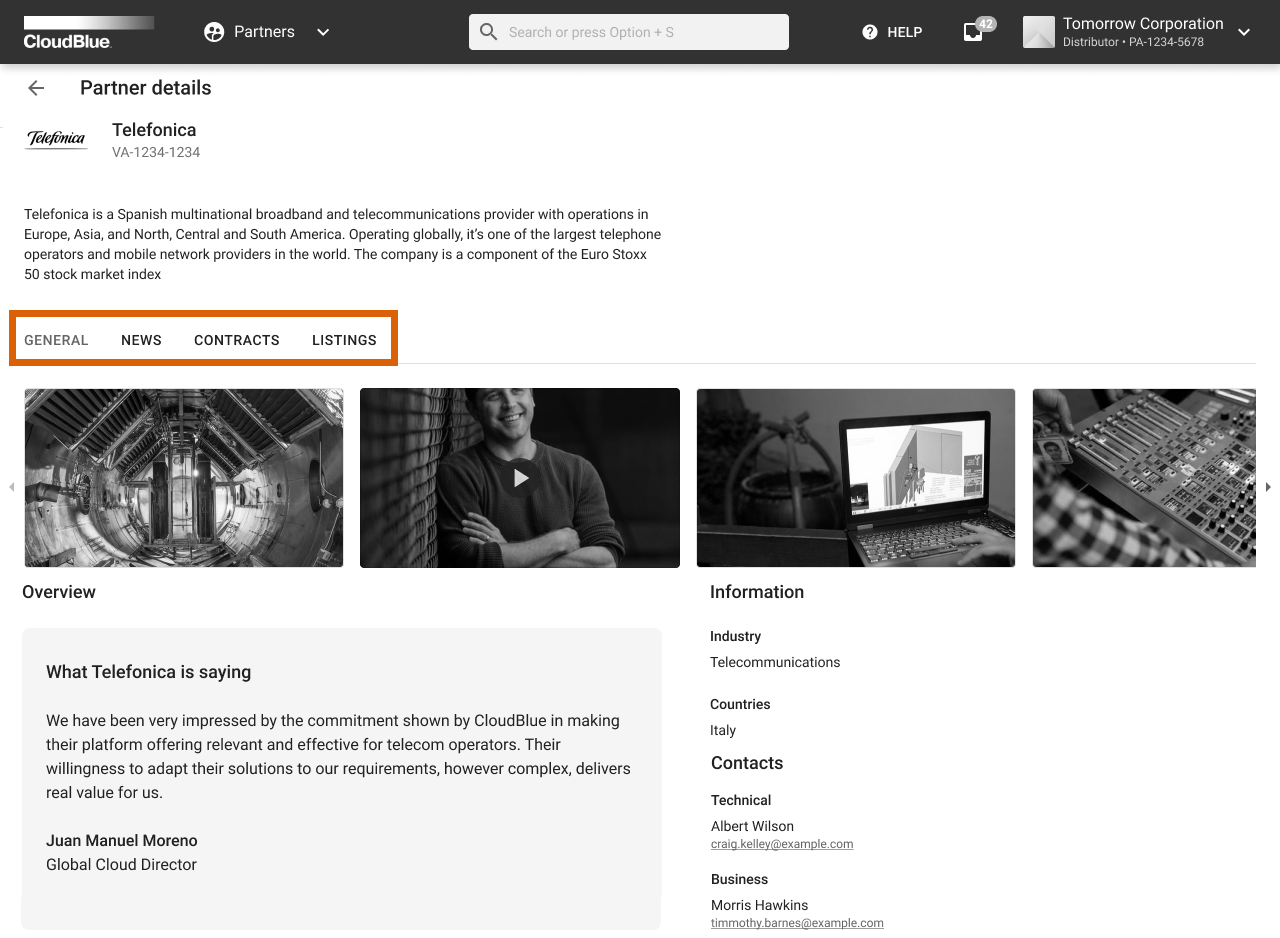1280x938 pixels.
Task: Expand the Tomorrow Corporation account menu
Action: pyautogui.click(x=1244, y=32)
